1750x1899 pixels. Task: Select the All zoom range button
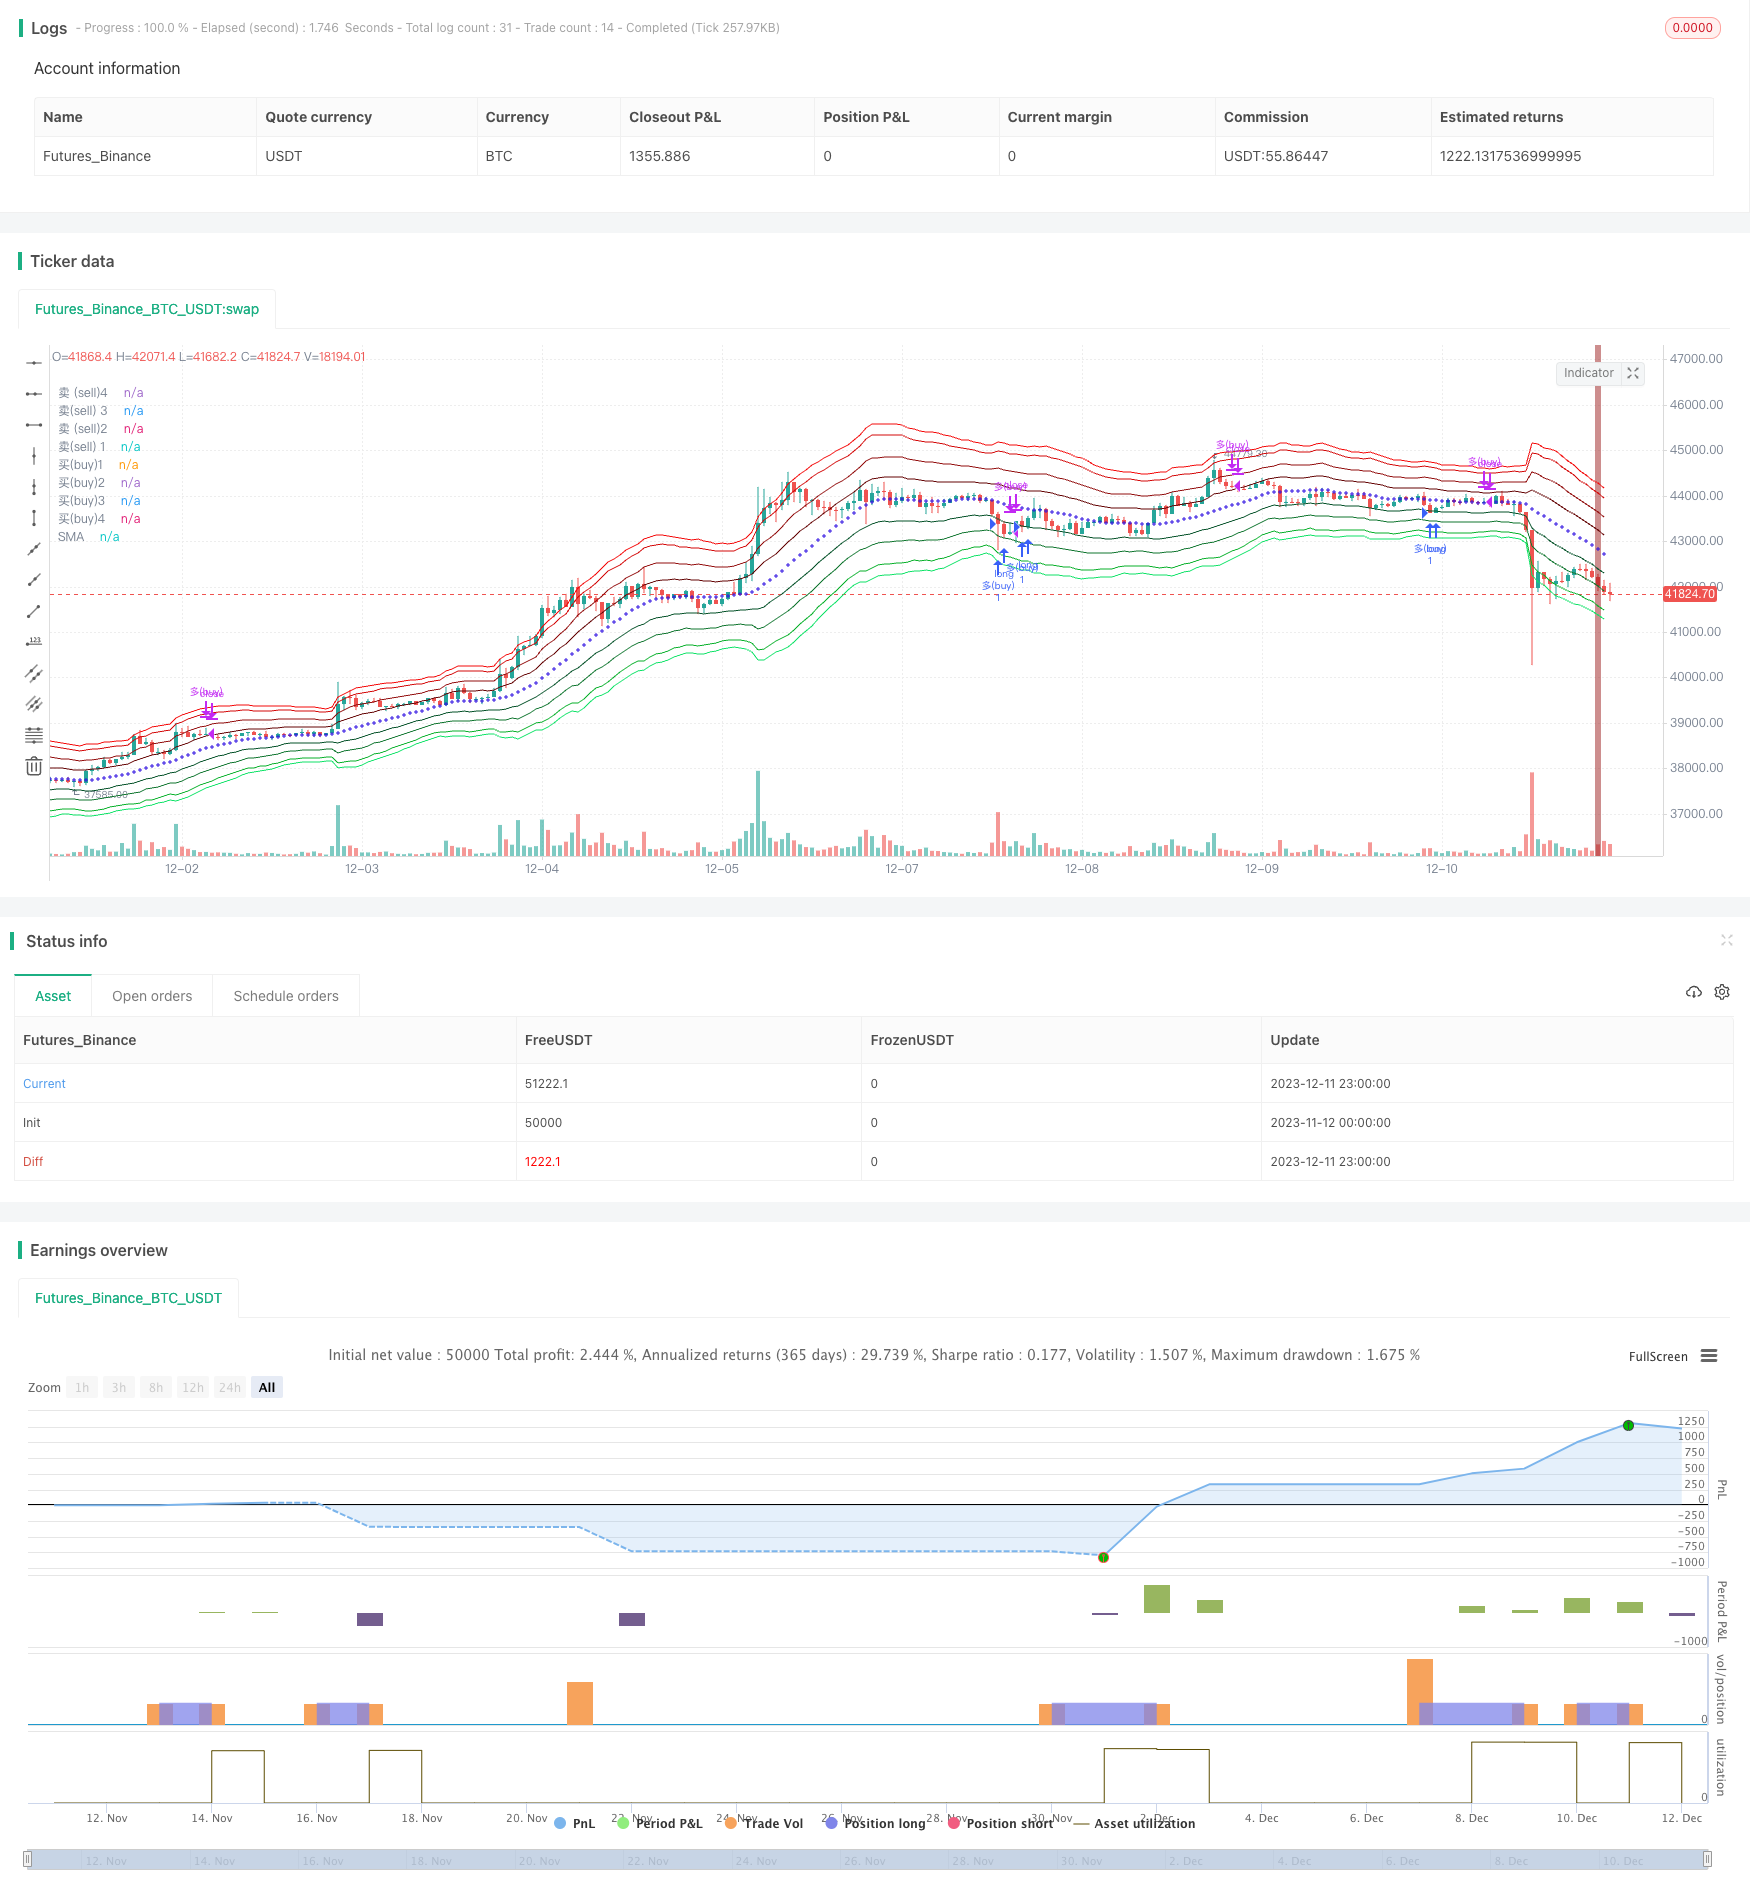(267, 1387)
